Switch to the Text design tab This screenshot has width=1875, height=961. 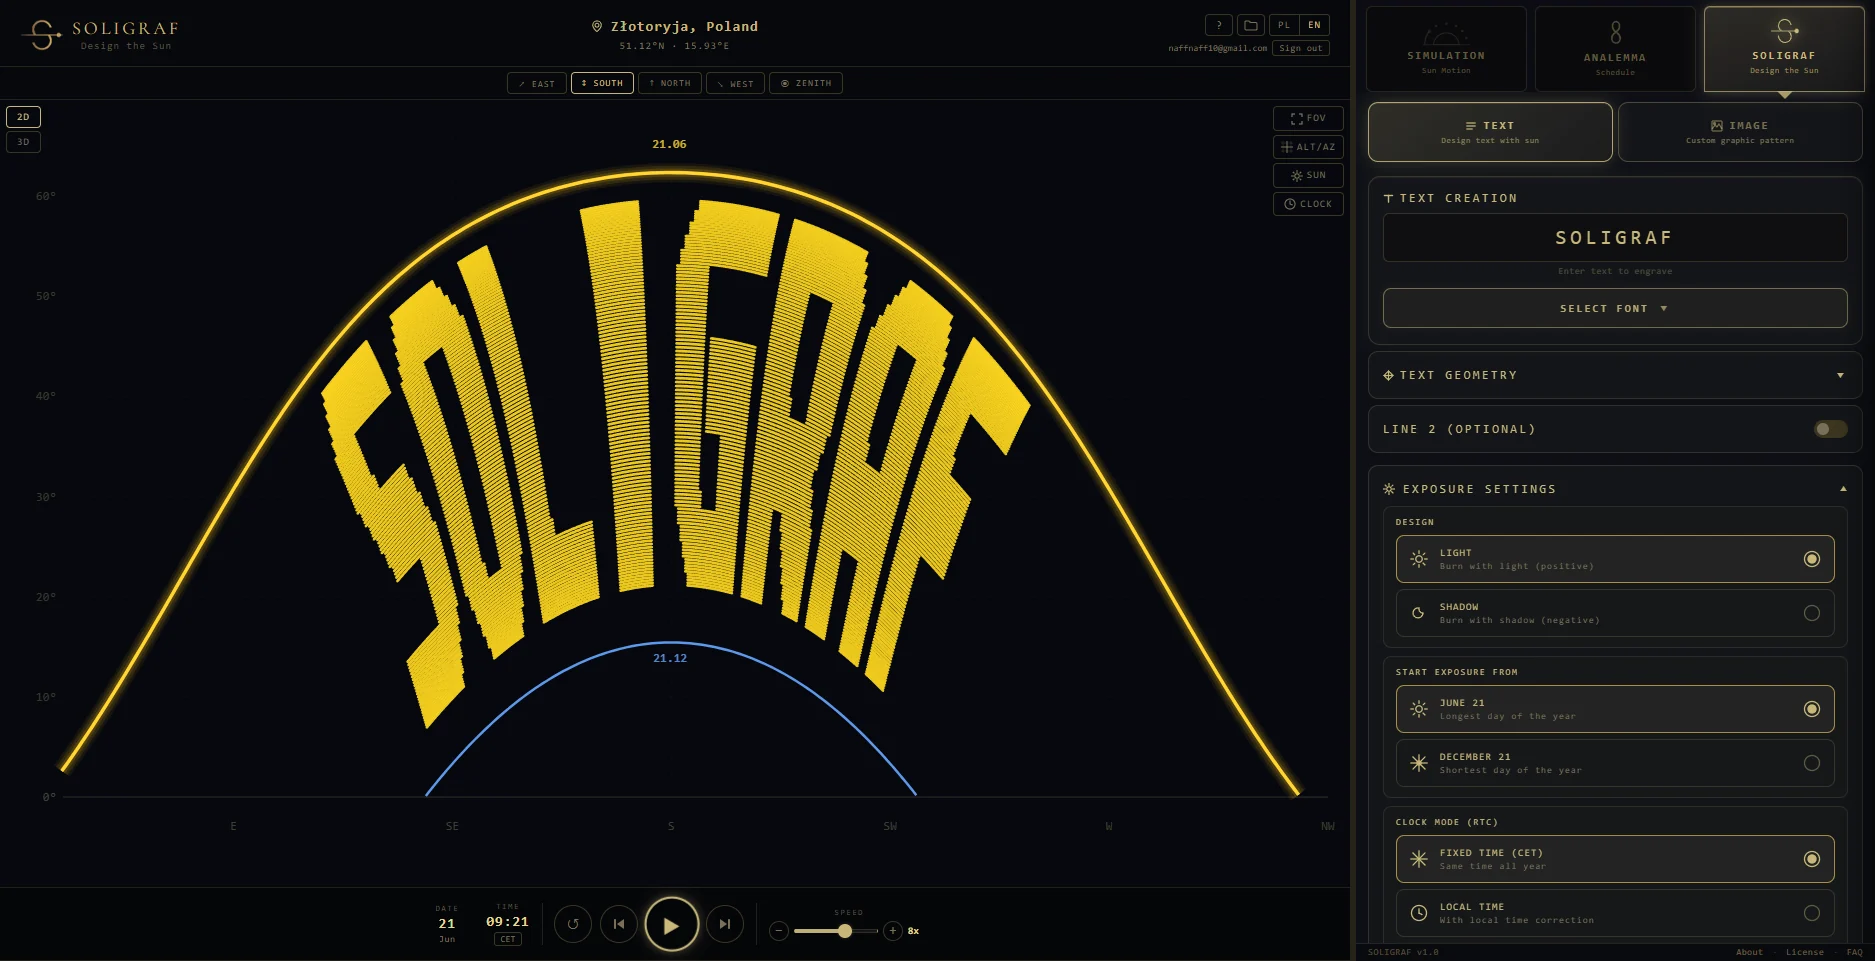coord(1490,132)
